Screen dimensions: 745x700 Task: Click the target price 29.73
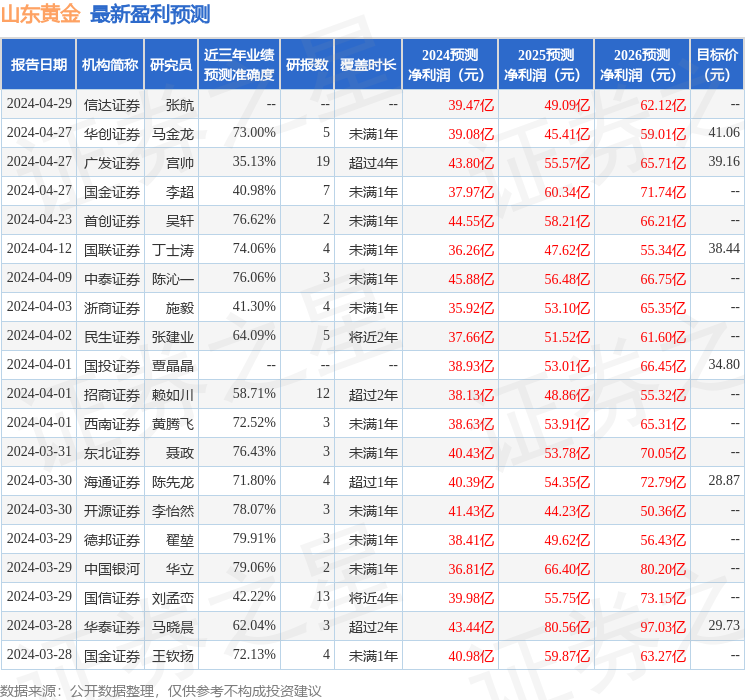(724, 625)
